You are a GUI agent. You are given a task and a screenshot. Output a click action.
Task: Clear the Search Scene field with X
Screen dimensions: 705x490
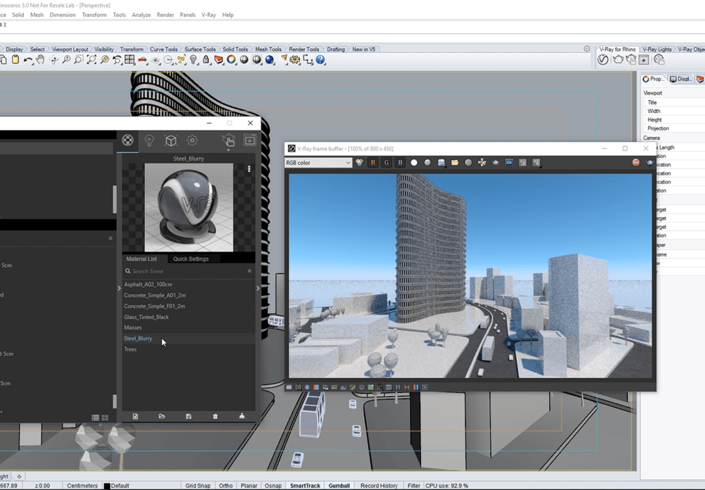point(250,271)
